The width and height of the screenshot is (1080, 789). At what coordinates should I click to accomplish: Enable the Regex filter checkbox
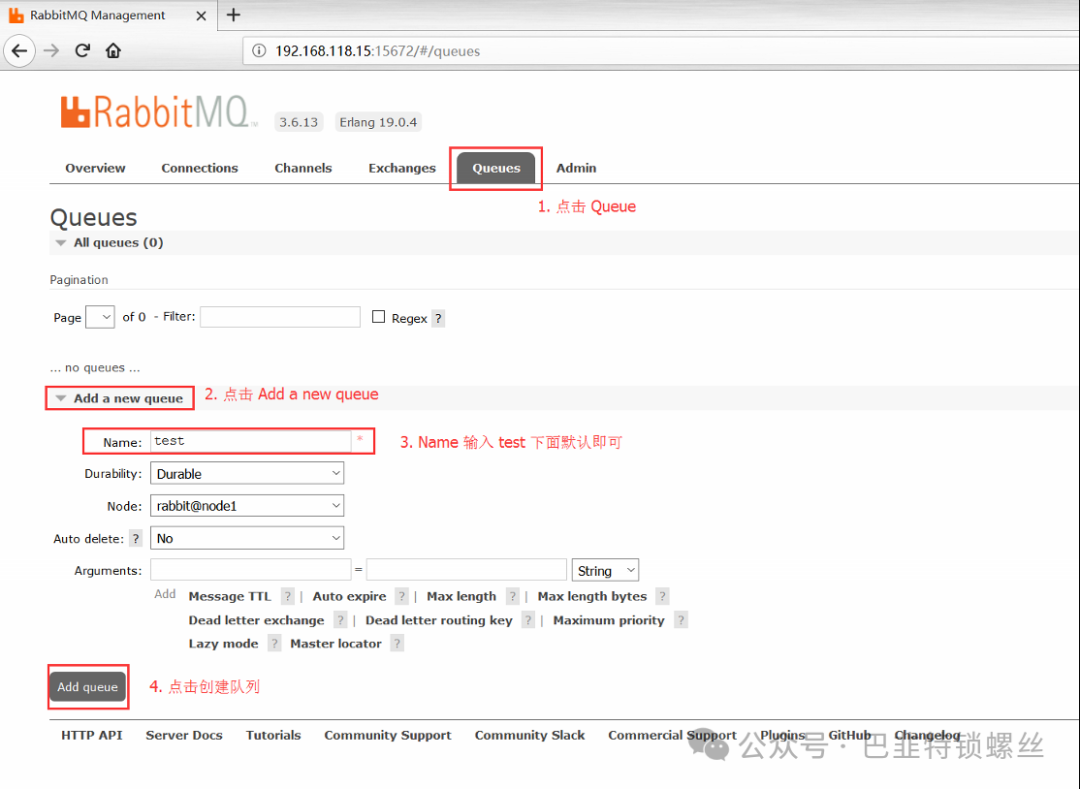(378, 317)
